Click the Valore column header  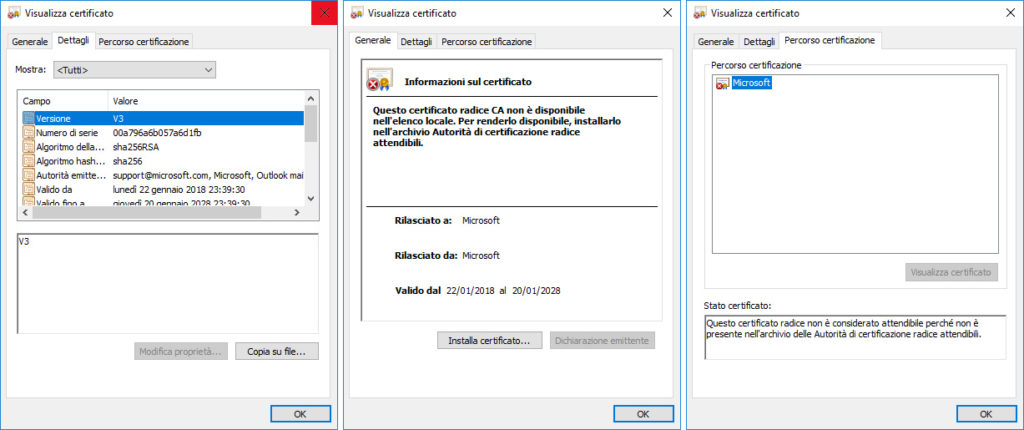206,101
